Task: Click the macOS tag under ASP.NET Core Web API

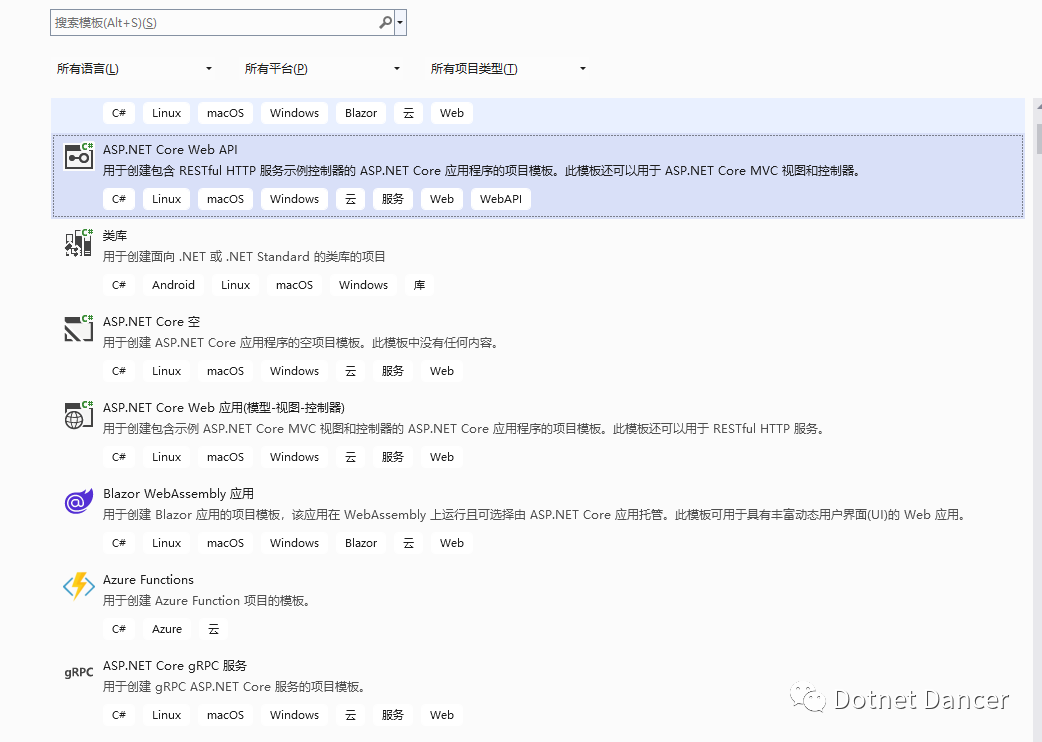Action: 225,199
